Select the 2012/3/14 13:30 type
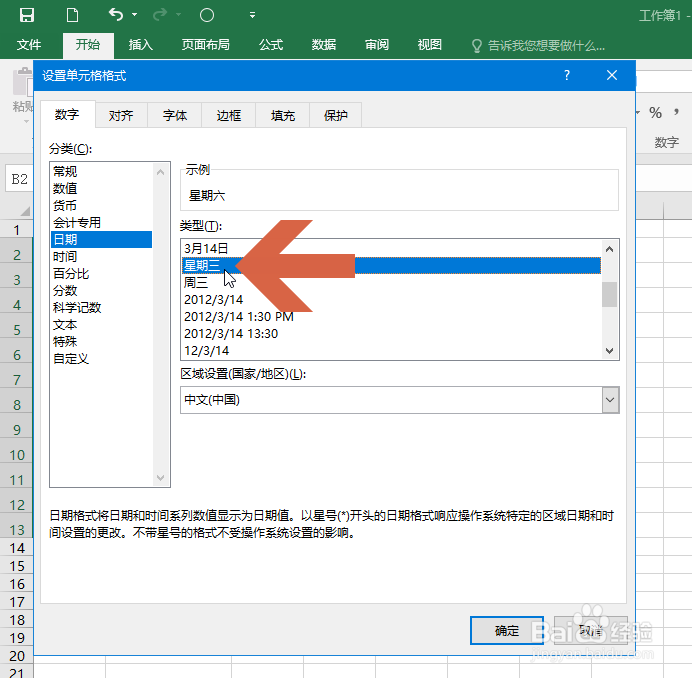The height and width of the screenshot is (678, 692). pos(391,334)
